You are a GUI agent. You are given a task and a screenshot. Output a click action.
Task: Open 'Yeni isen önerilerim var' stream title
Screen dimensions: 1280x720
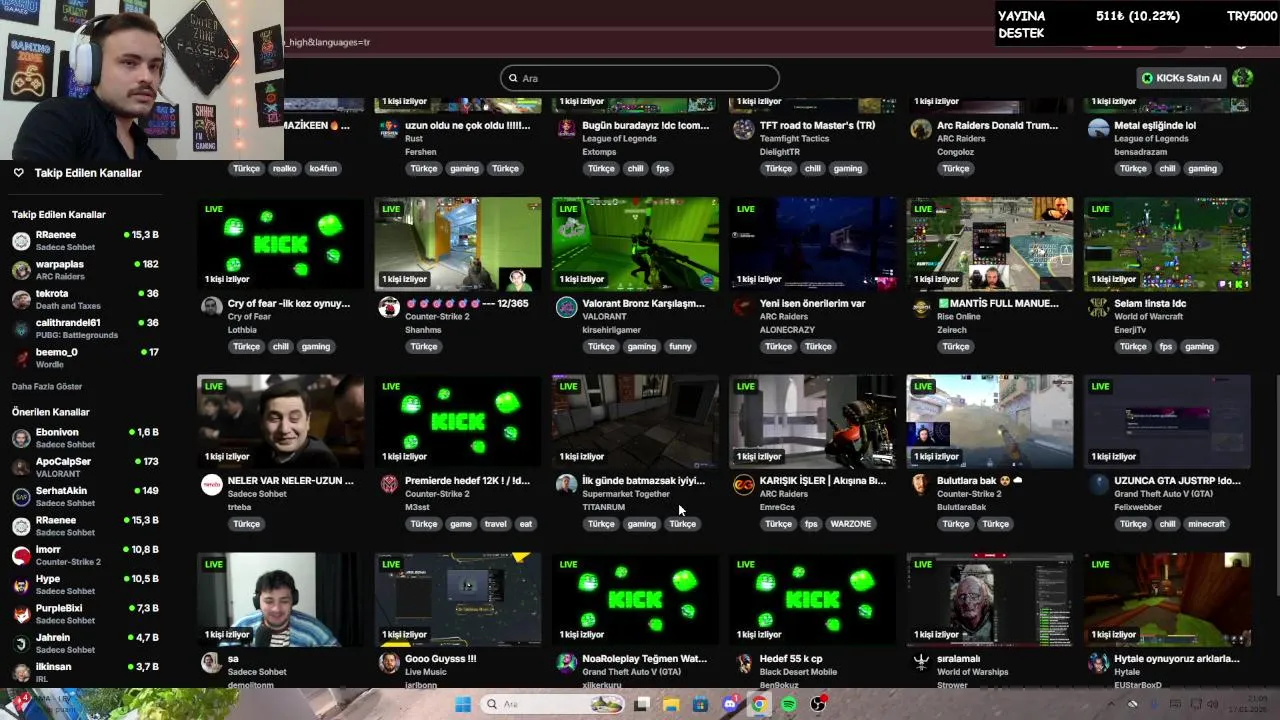tap(813, 303)
